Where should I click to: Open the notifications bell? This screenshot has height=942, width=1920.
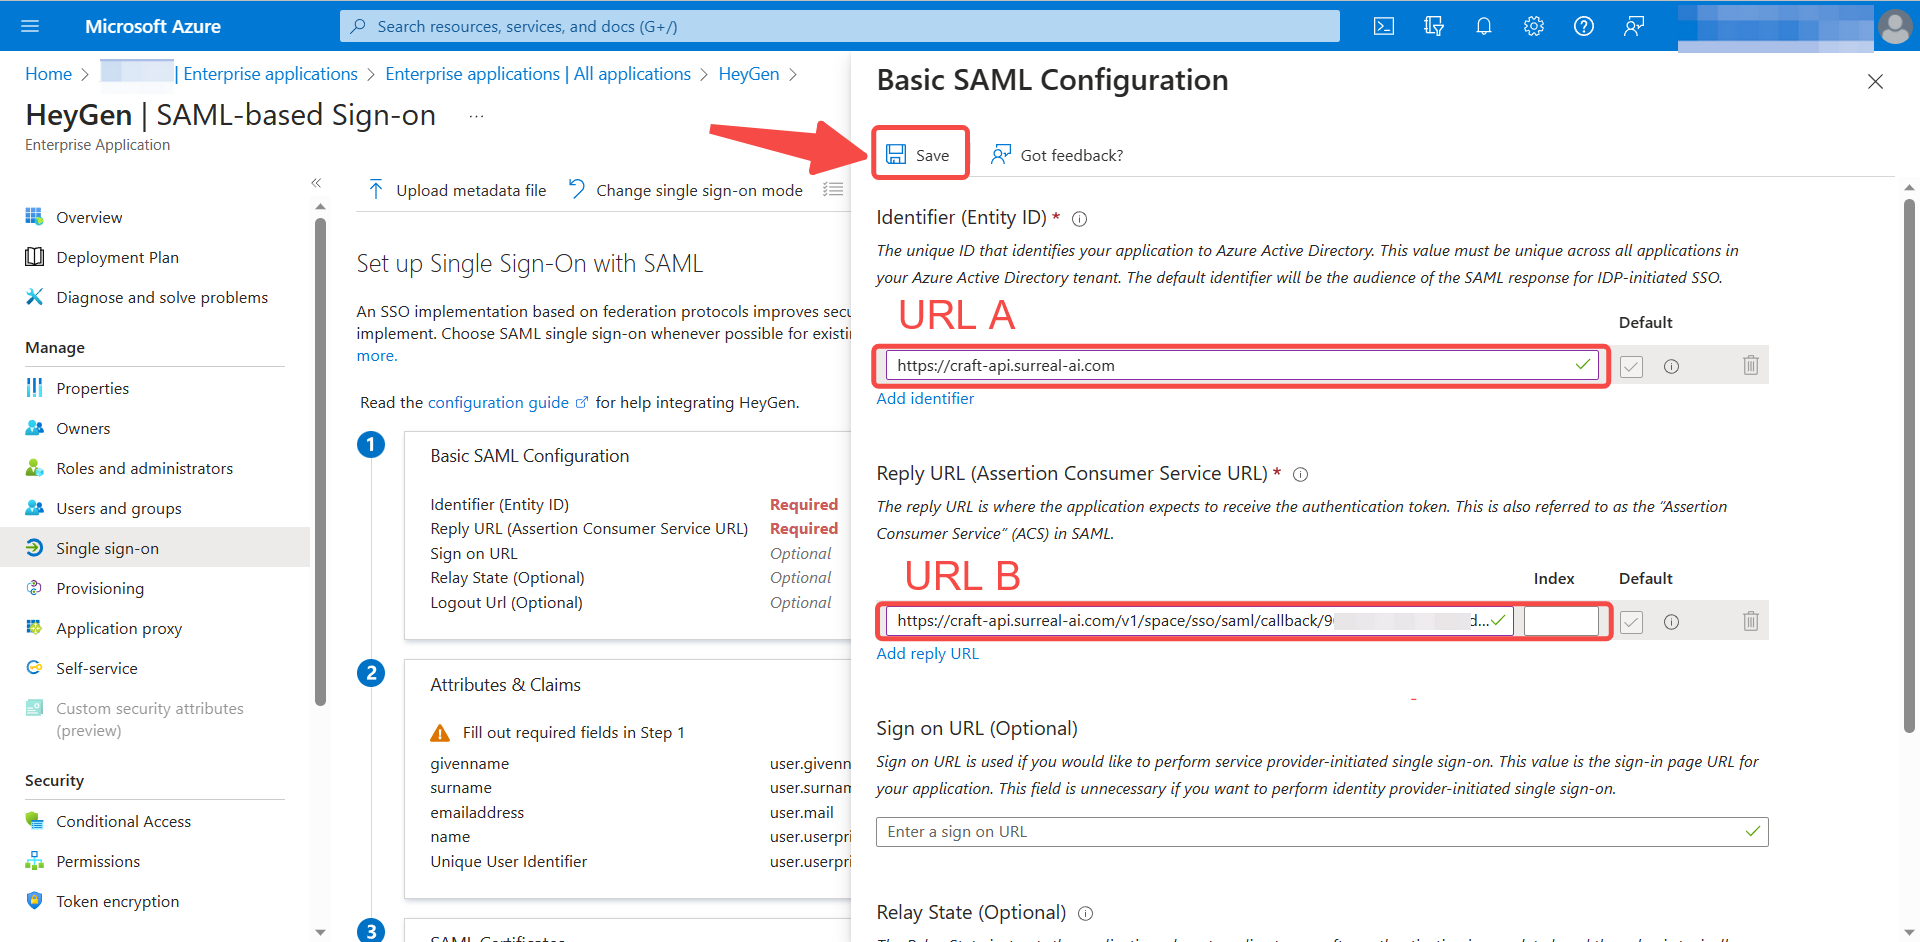click(1484, 26)
